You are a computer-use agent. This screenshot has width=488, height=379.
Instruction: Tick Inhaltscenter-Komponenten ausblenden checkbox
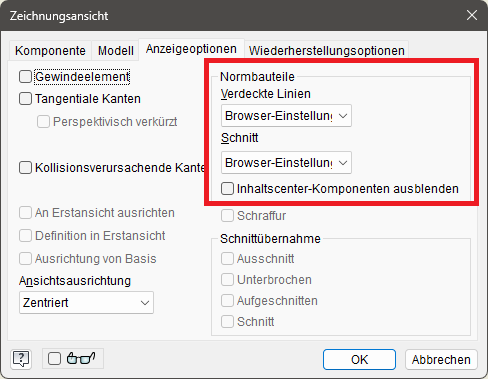tap(227, 189)
